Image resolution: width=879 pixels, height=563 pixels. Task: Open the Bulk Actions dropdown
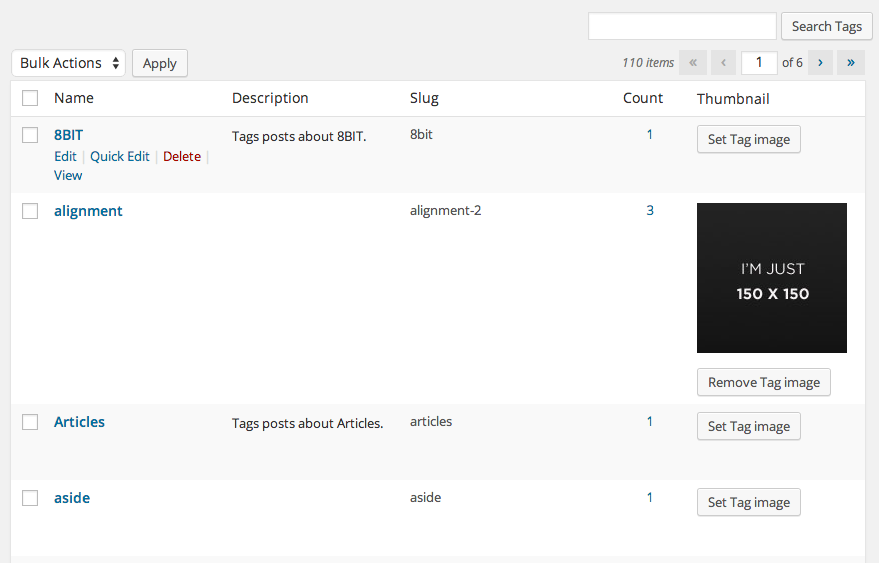[68, 63]
